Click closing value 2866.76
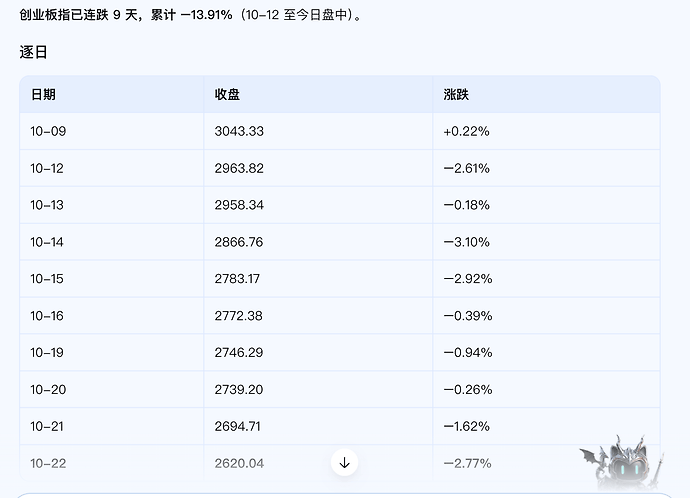Image resolution: width=690 pixels, height=498 pixels. [239, 242]
